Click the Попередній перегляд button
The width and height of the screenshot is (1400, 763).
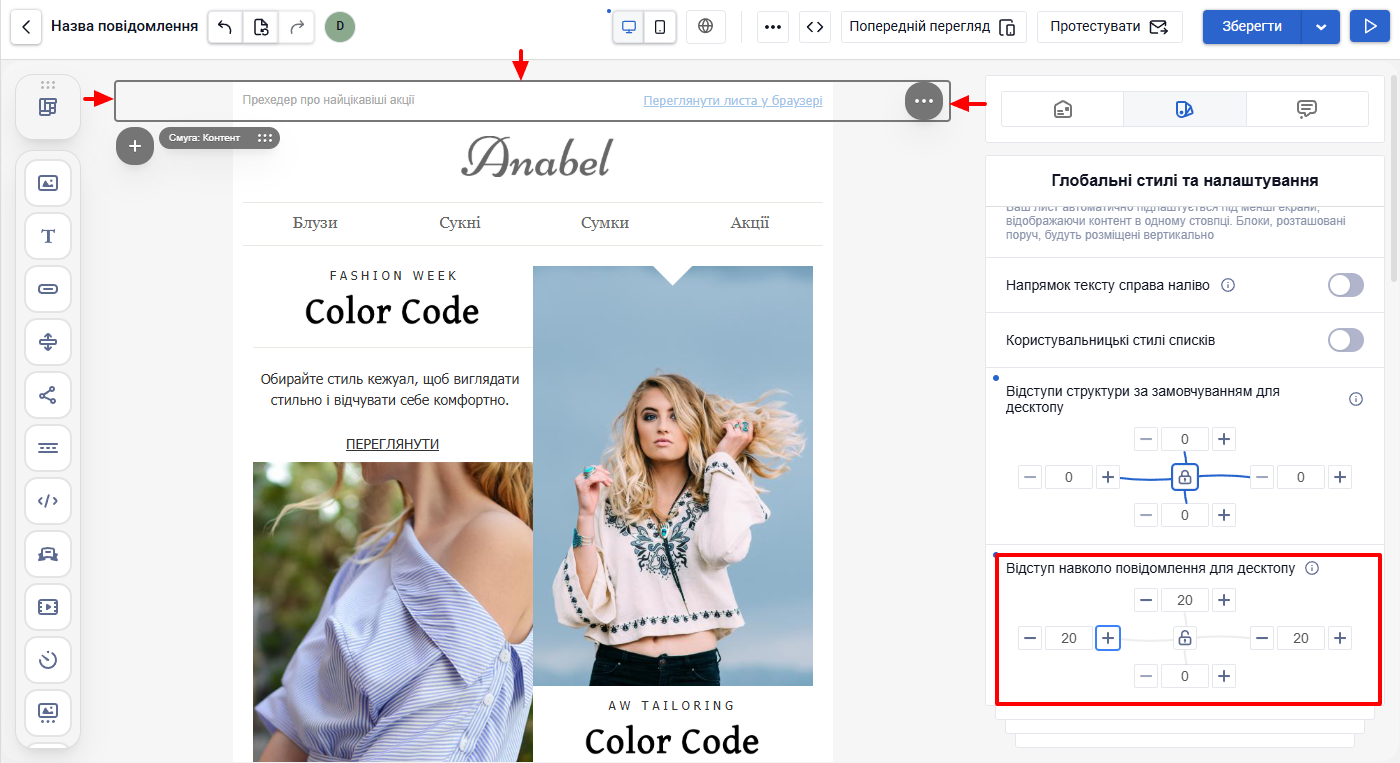tap(933, 27)
